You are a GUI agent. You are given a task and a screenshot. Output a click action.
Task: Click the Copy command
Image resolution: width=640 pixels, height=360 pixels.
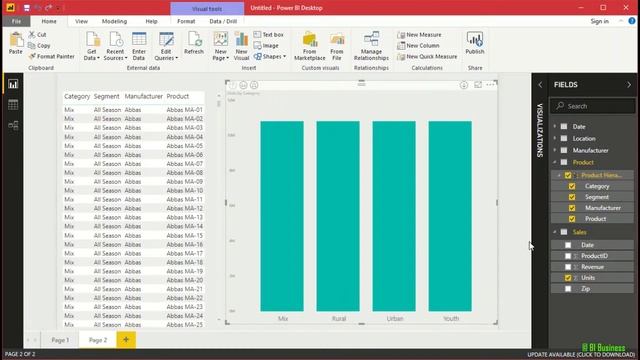(39, 46)
